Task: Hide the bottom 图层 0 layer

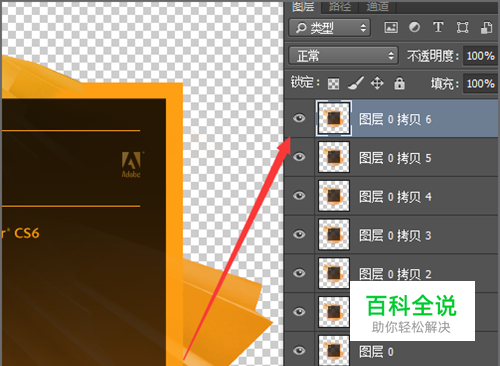Action: (299, 350)
